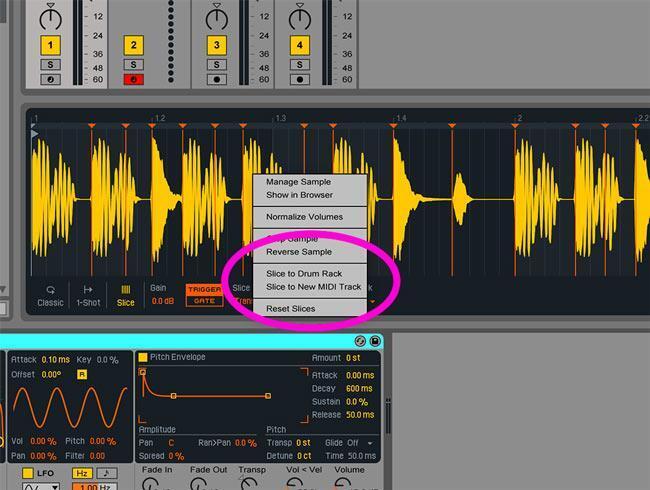Image resolution: width=650 pixels, height=490 pixels.
Task: Click the slice marker at bar 2
Action: click(515, 125)
